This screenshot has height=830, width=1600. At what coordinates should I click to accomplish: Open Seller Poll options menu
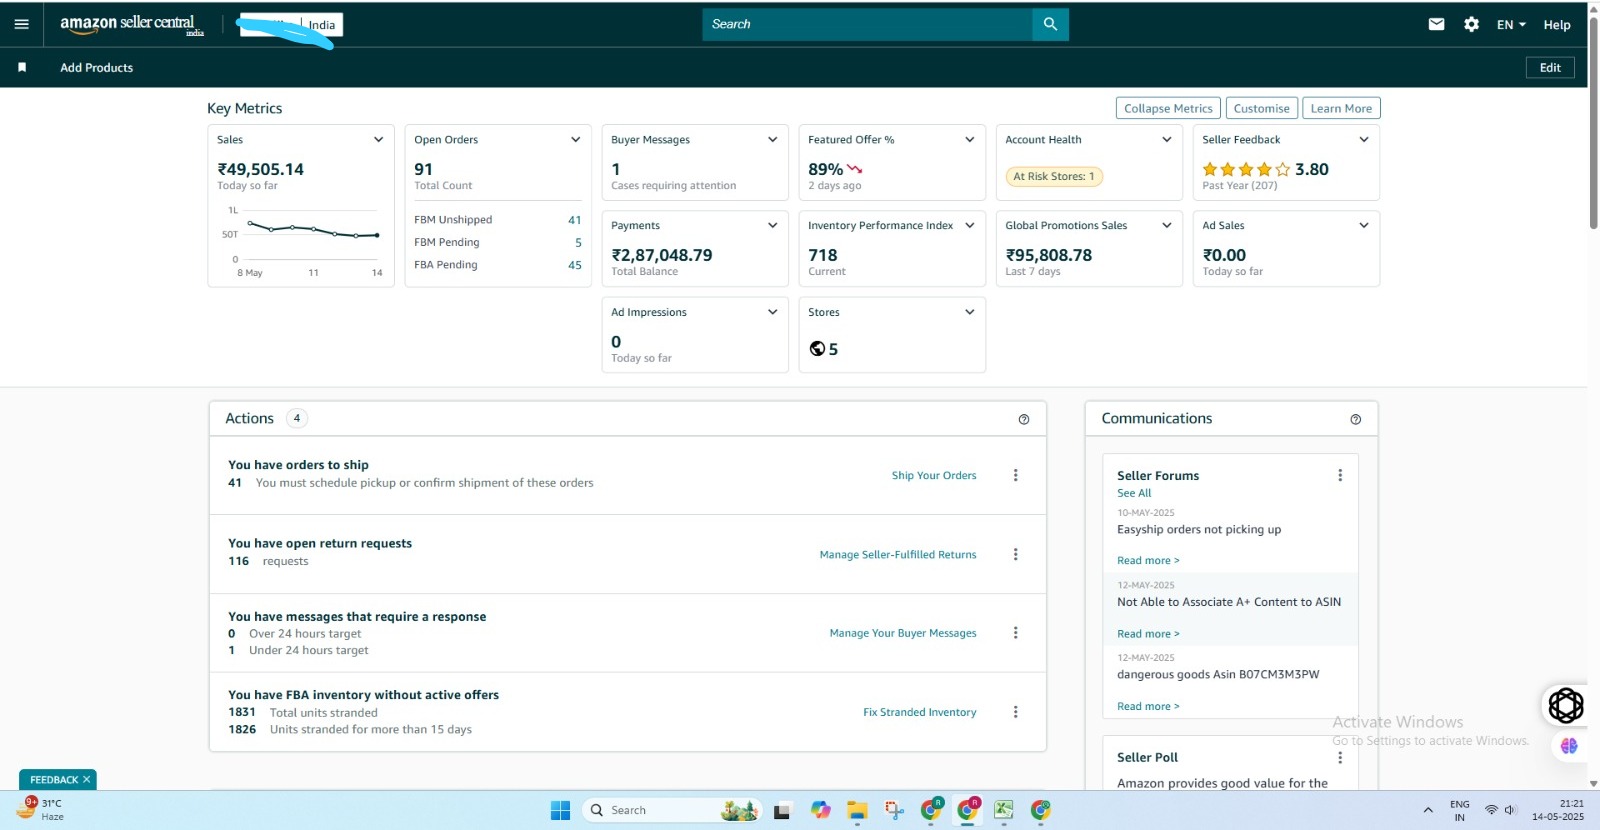click(x=1340, y=757)
